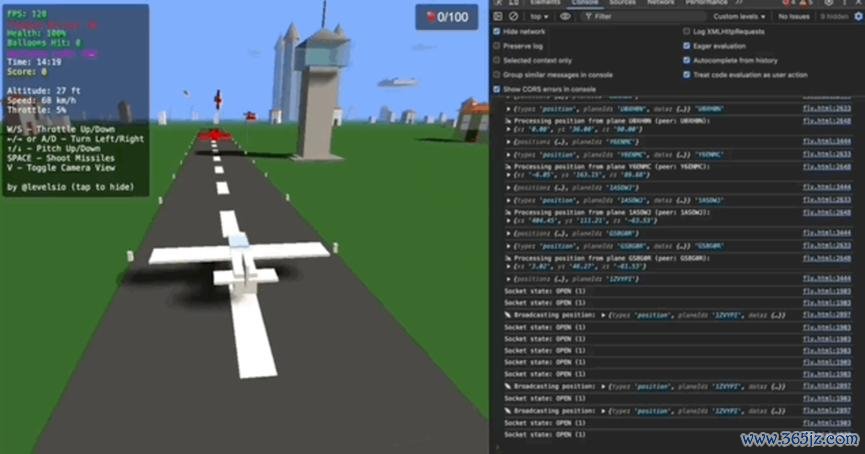865x454 pixels.
Task: Open the Network tab
Action: (660, 2)
